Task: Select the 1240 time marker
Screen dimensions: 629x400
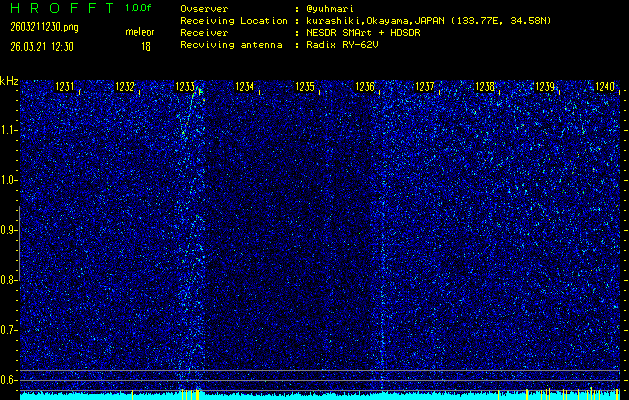Action: click(x=604, y=88)
